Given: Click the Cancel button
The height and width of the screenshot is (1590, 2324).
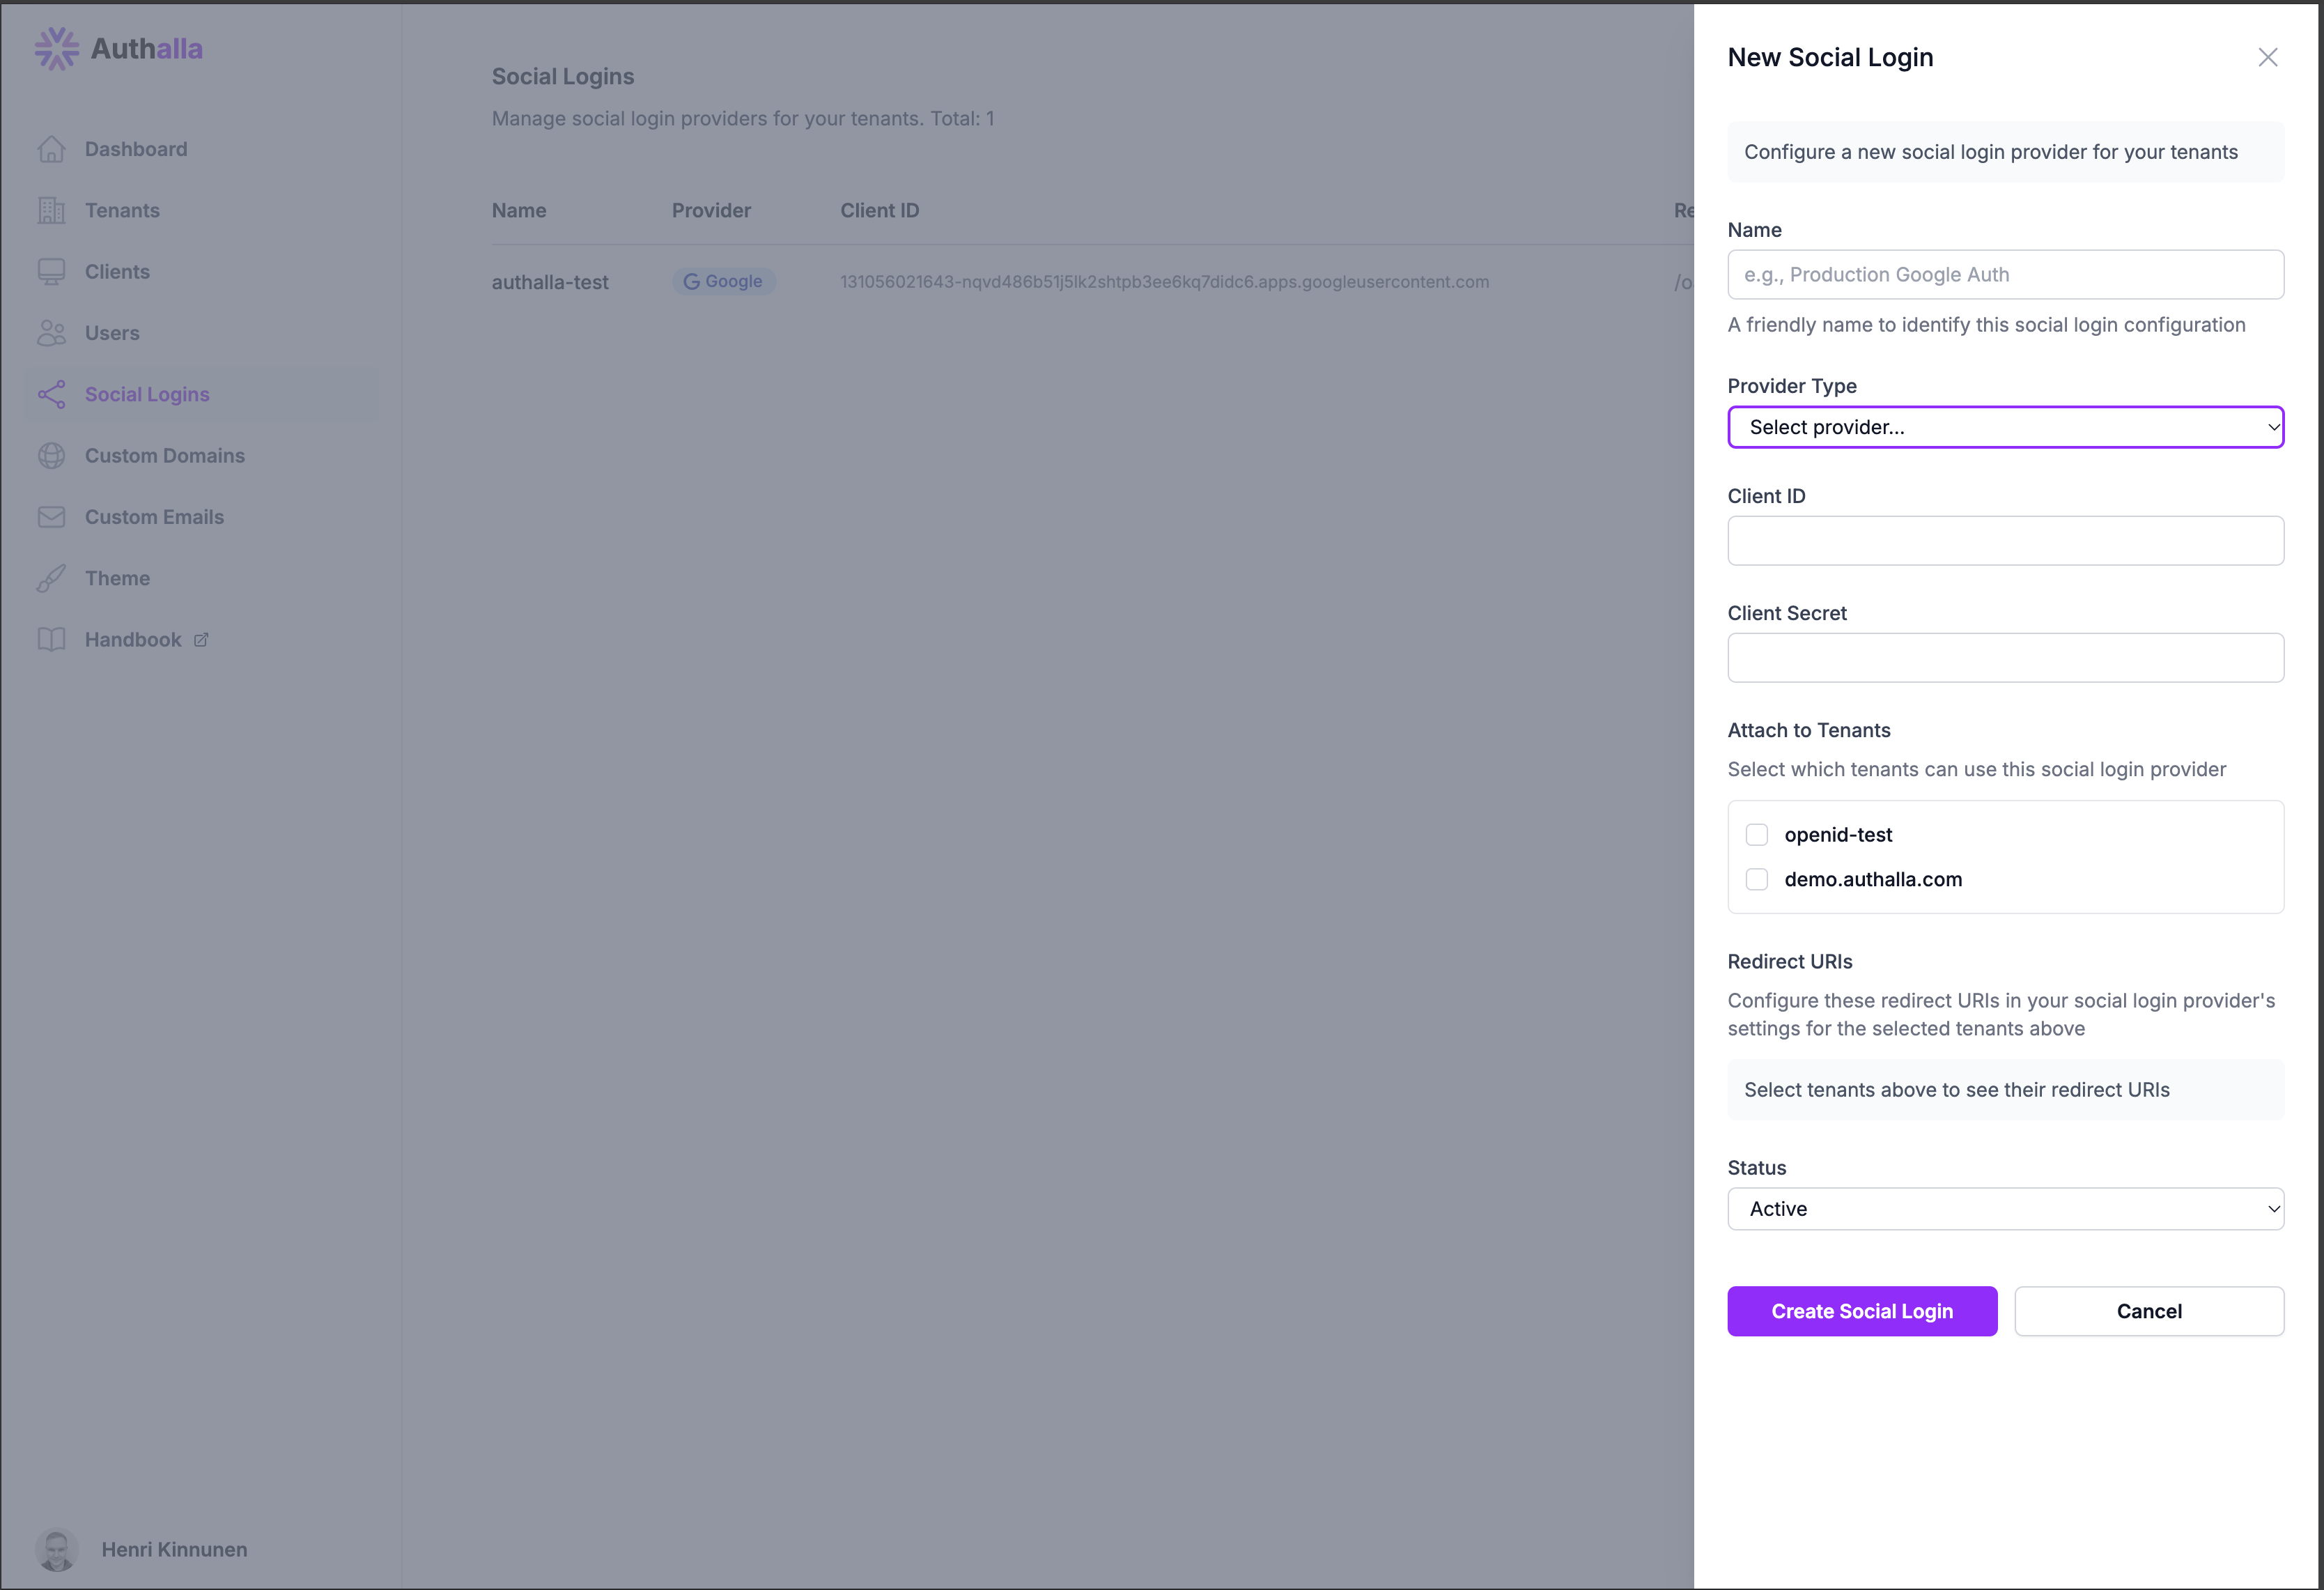Looking at the screenshot, I should [x=2148, y=1311].
